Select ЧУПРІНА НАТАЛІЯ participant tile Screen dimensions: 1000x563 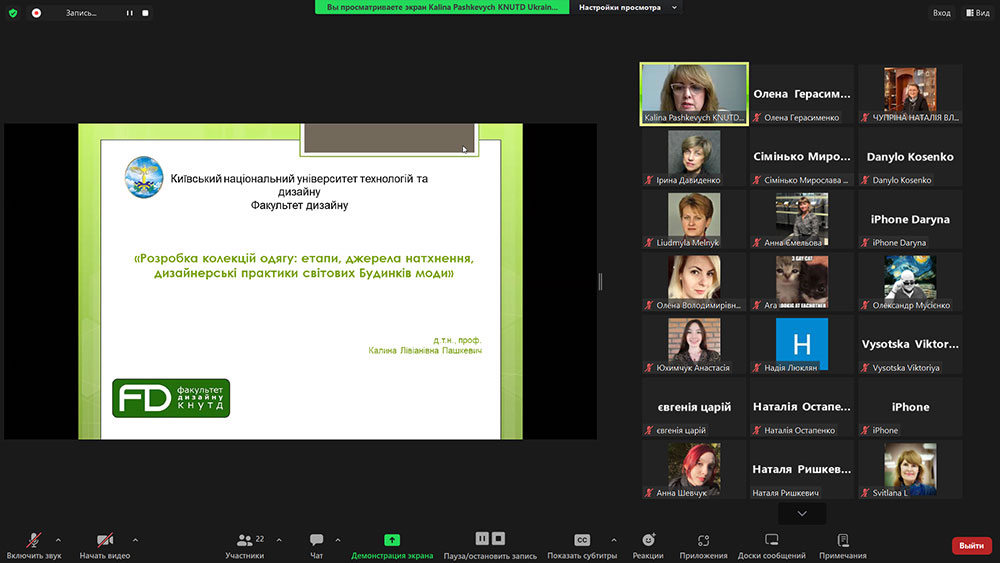[910, 94]
